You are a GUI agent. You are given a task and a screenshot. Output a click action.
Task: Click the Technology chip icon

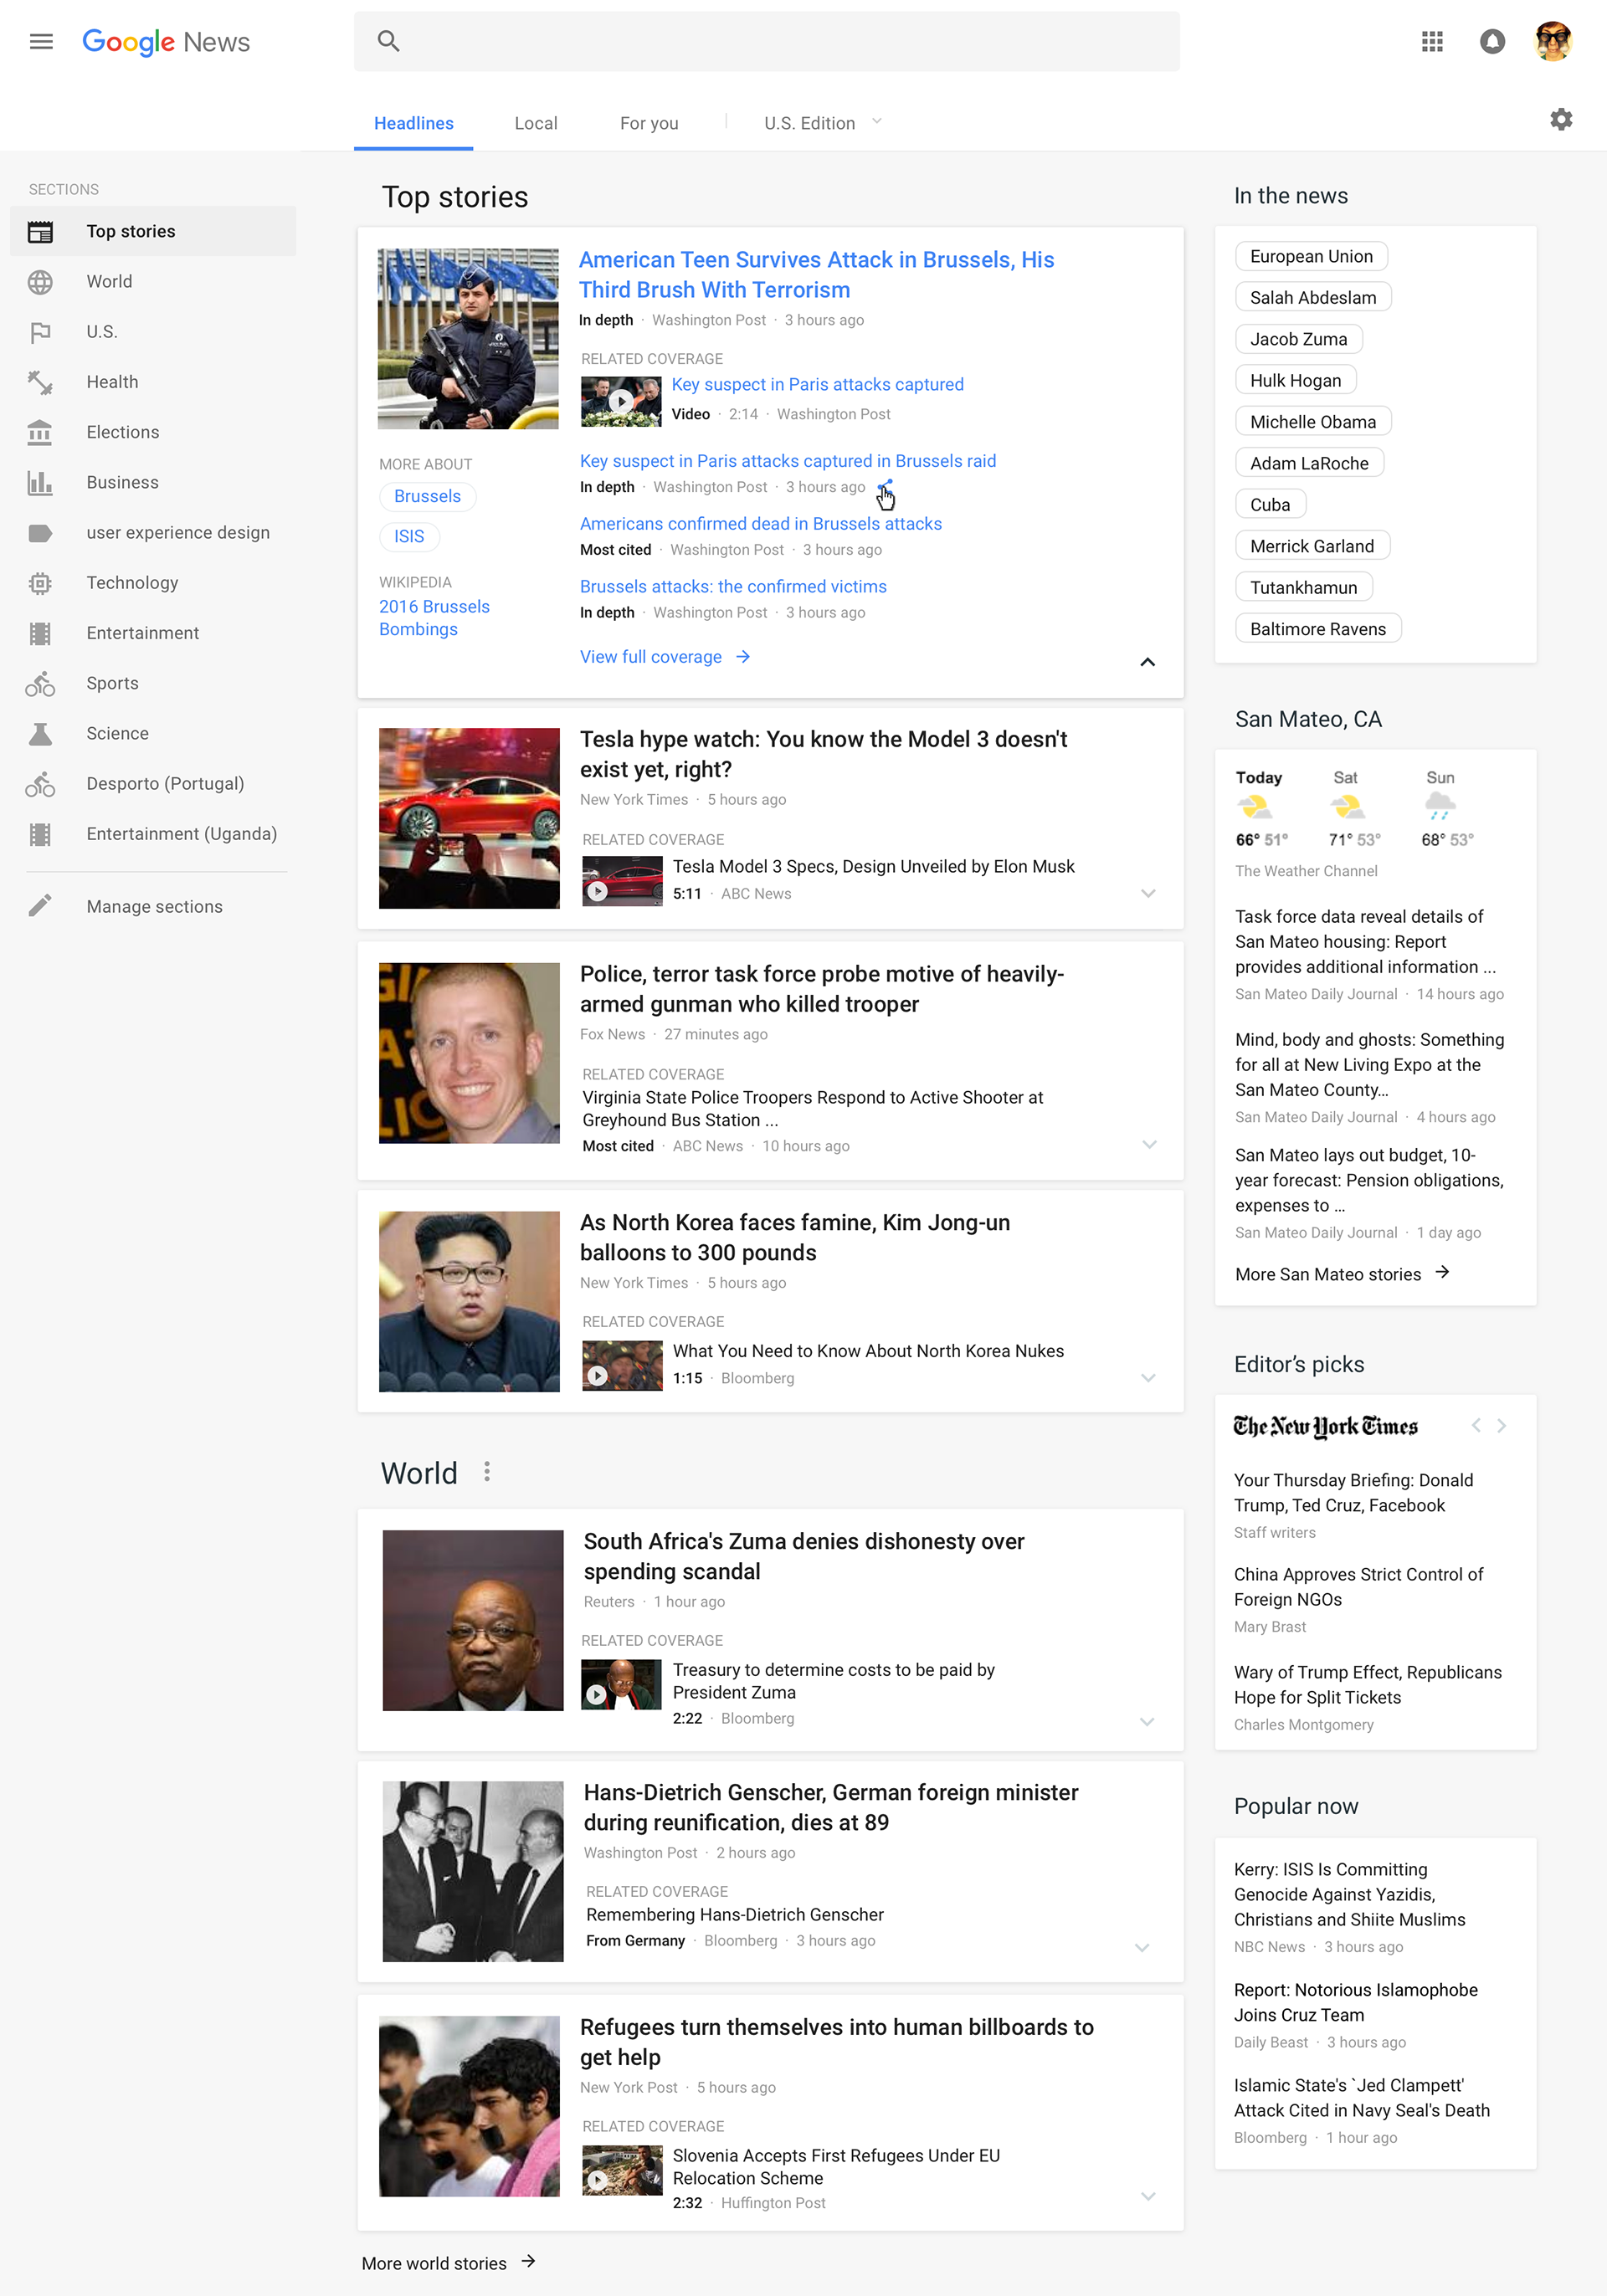pyautogui.click(x=40, y=583)
